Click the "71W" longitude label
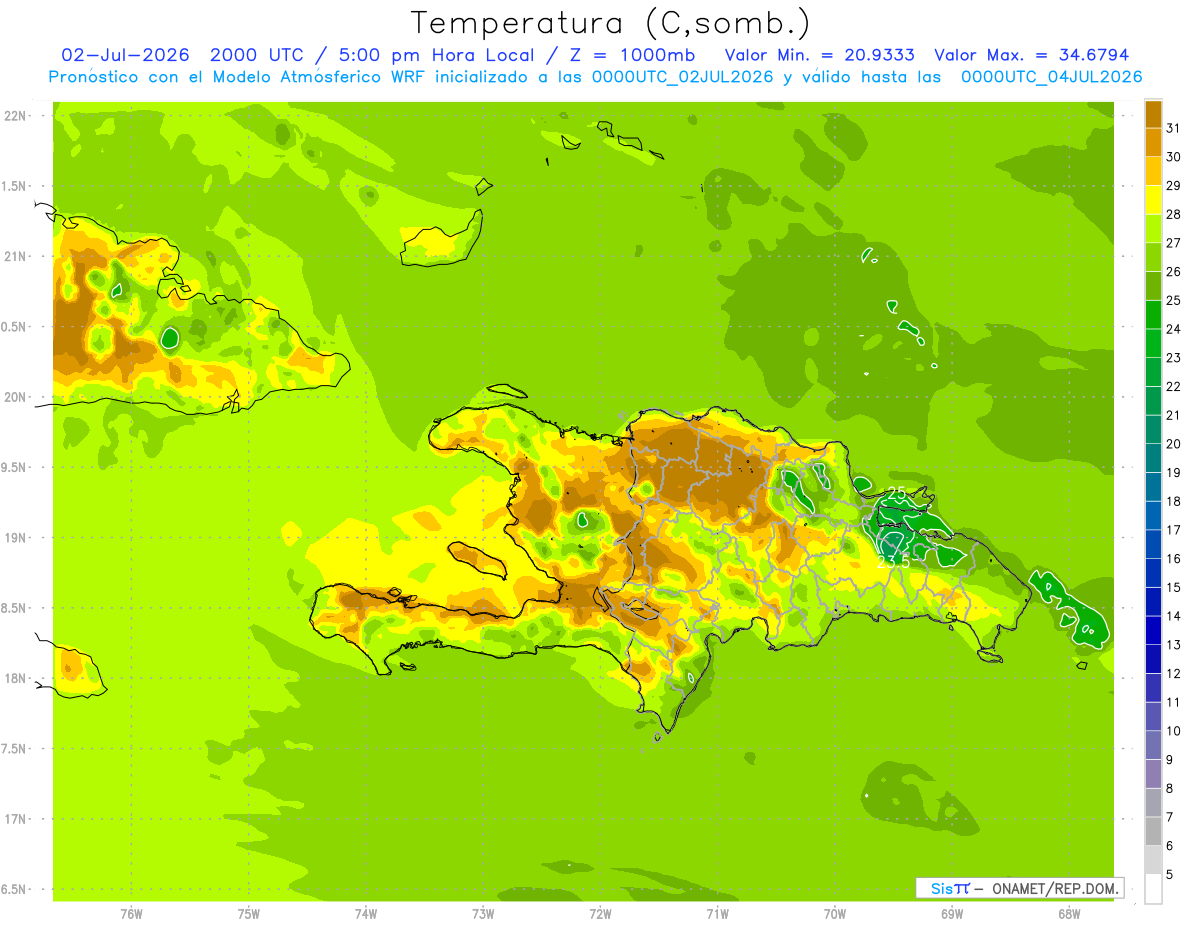The height and width of the screenshot is (927, 1200). coord(717,914)
